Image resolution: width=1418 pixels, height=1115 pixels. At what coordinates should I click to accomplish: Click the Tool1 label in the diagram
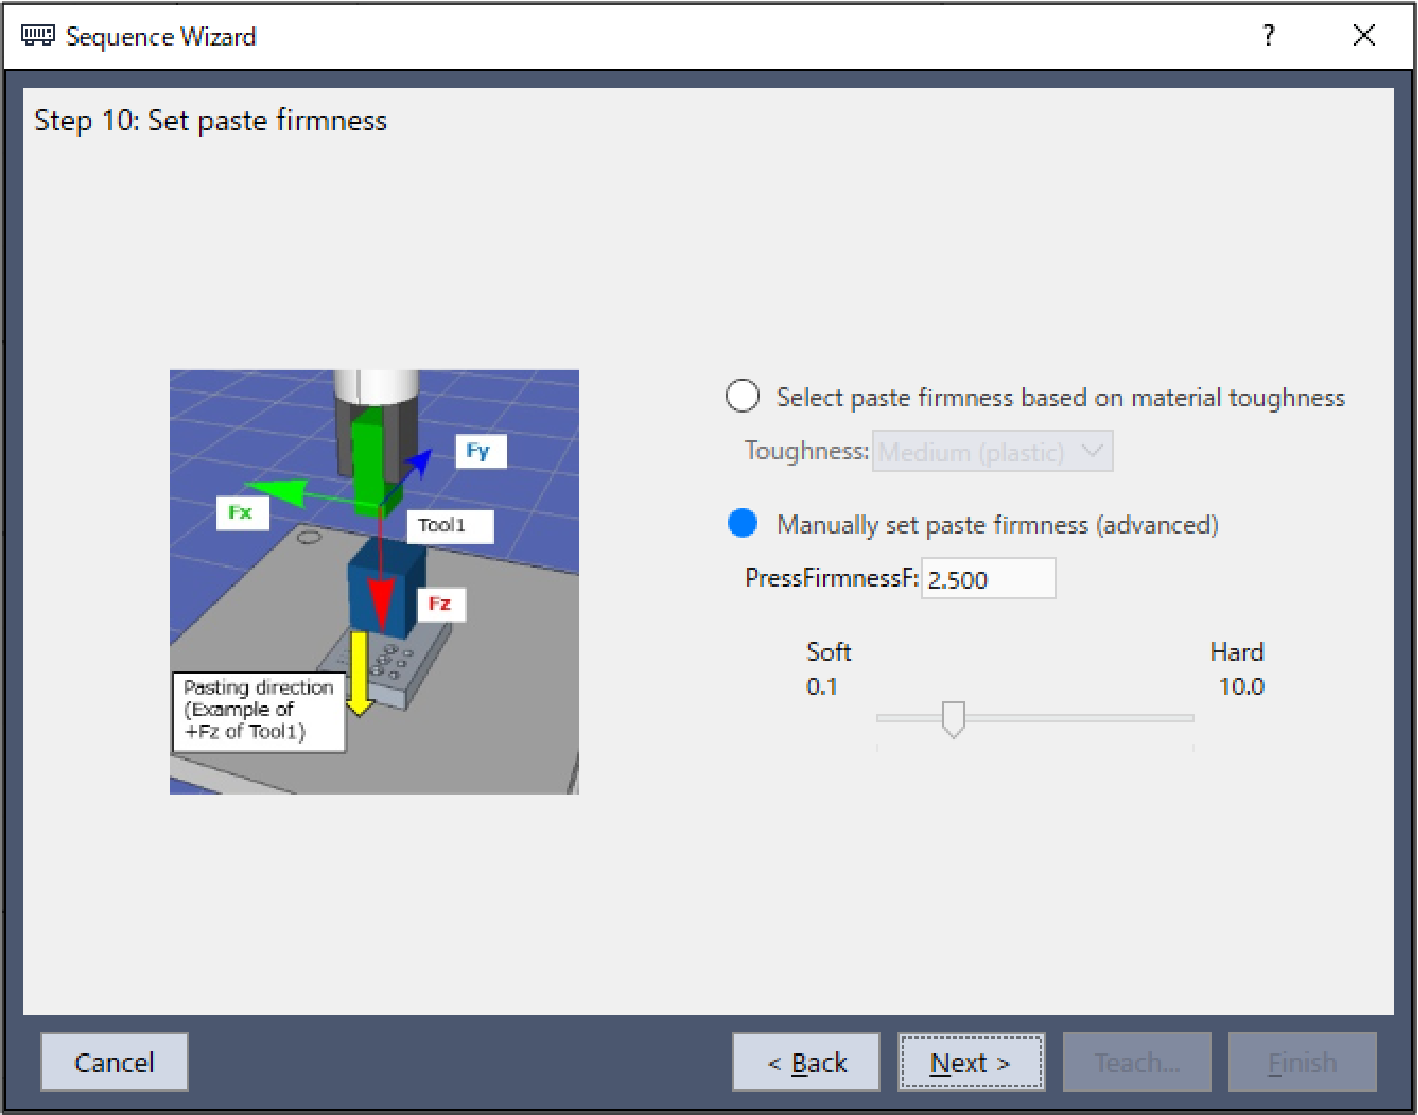tap(448, 526)
